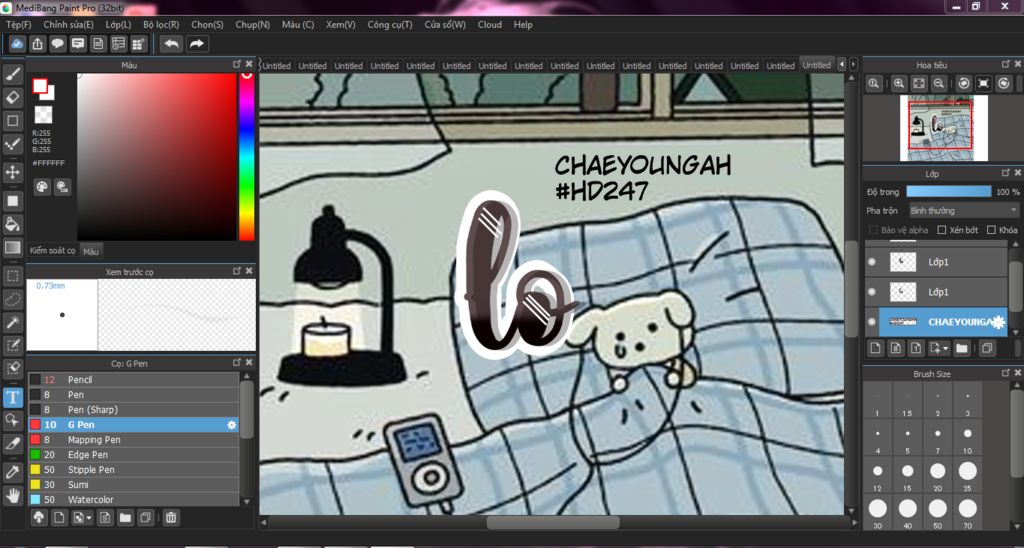Enable the Xén bớt checkbox
1024x548 pixels.
[x=941, y=230]
